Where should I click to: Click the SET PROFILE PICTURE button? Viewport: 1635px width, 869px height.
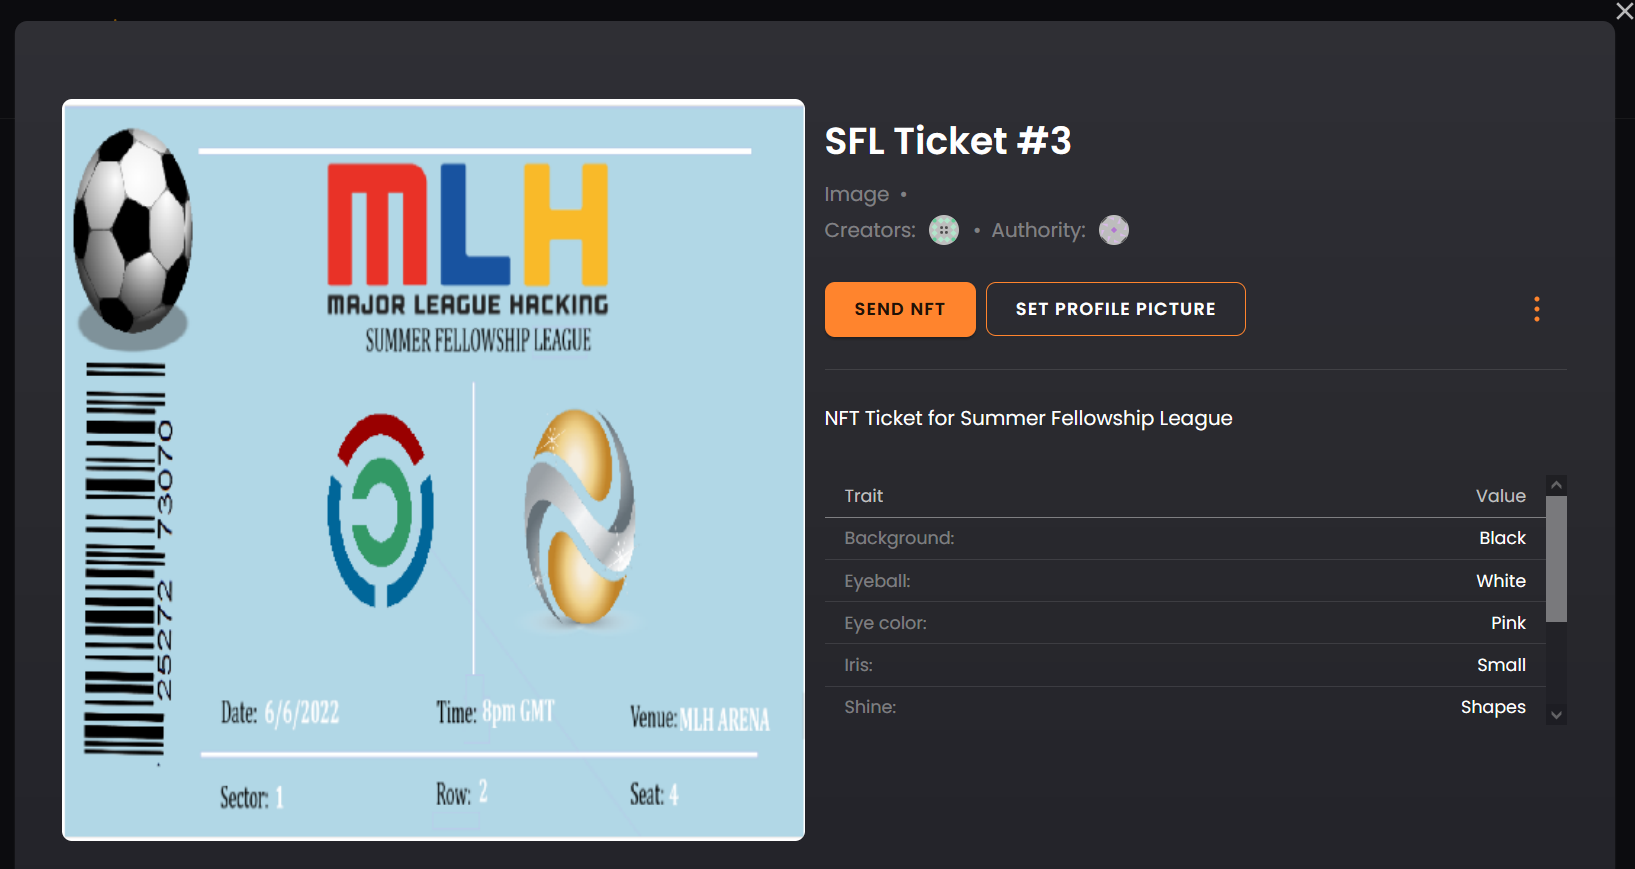pos(1115,309)
